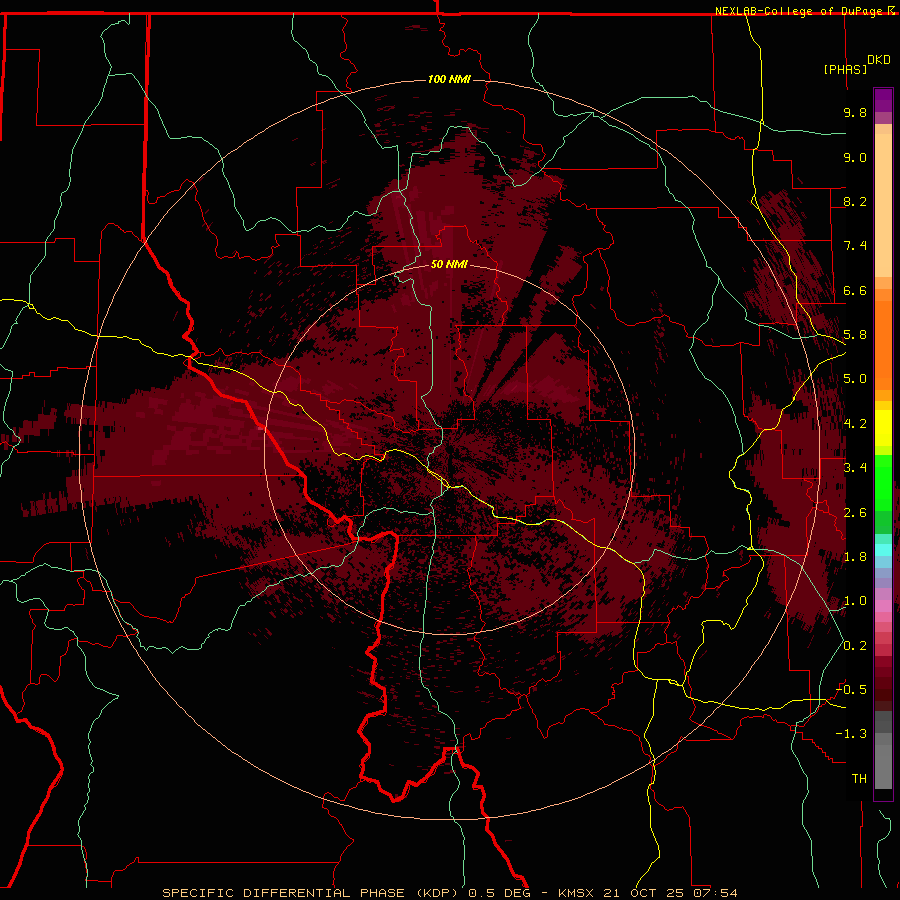Click the 5.0 value on the scale

coord(855,379)
